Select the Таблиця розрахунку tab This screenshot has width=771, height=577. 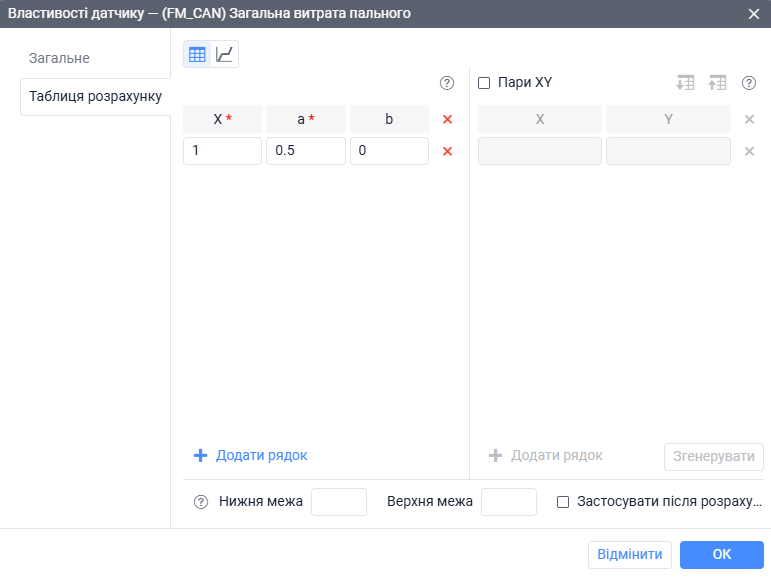click(95, 96)
